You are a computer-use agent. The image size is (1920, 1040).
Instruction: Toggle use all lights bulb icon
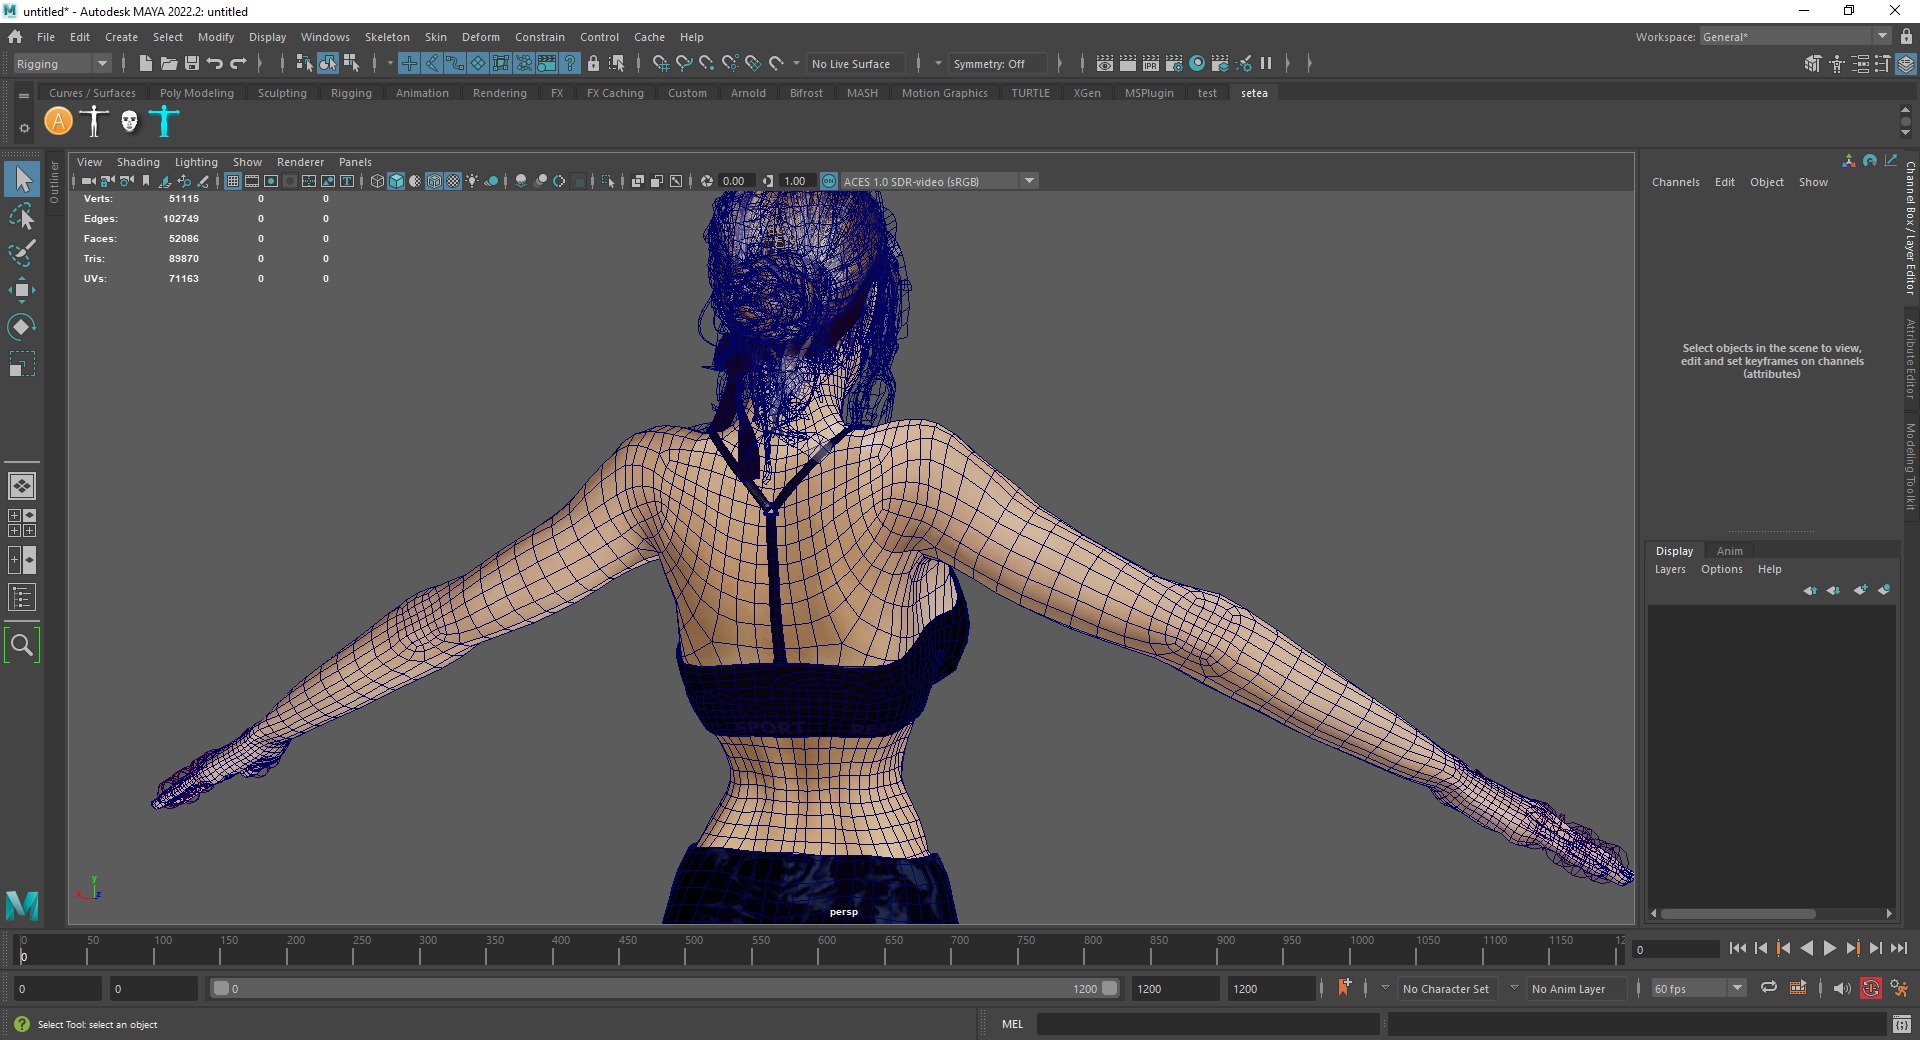(472, 181)
